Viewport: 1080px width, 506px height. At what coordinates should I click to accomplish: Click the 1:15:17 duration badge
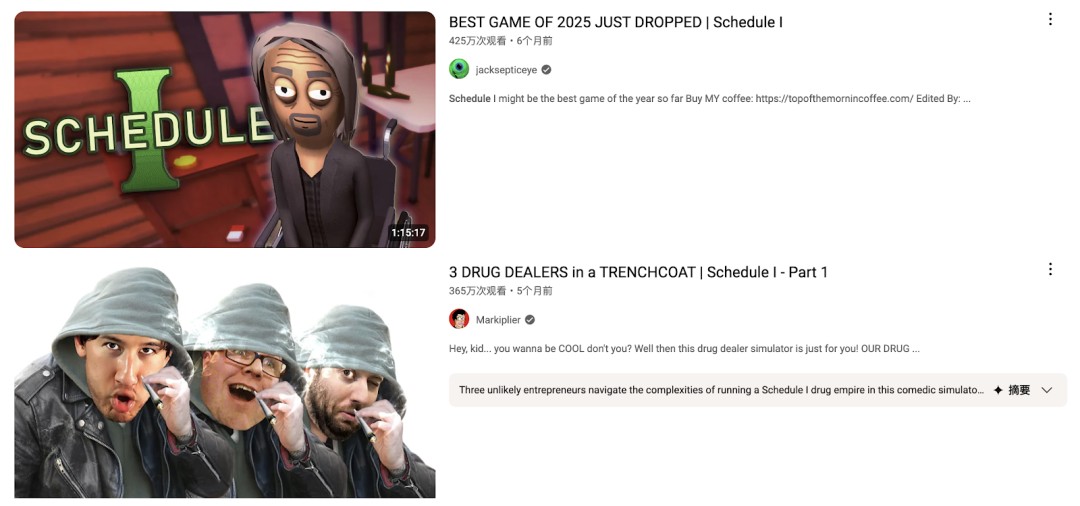[408, 233]
